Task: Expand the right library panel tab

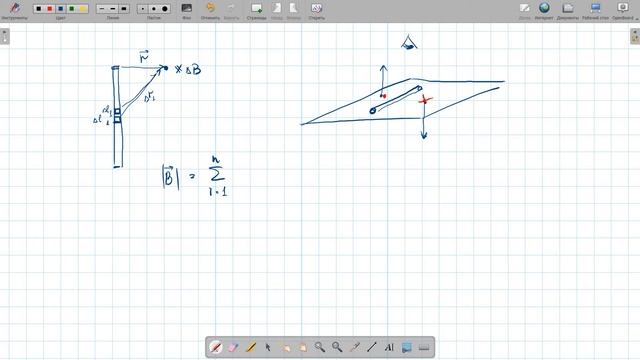Action: point(635,36)
